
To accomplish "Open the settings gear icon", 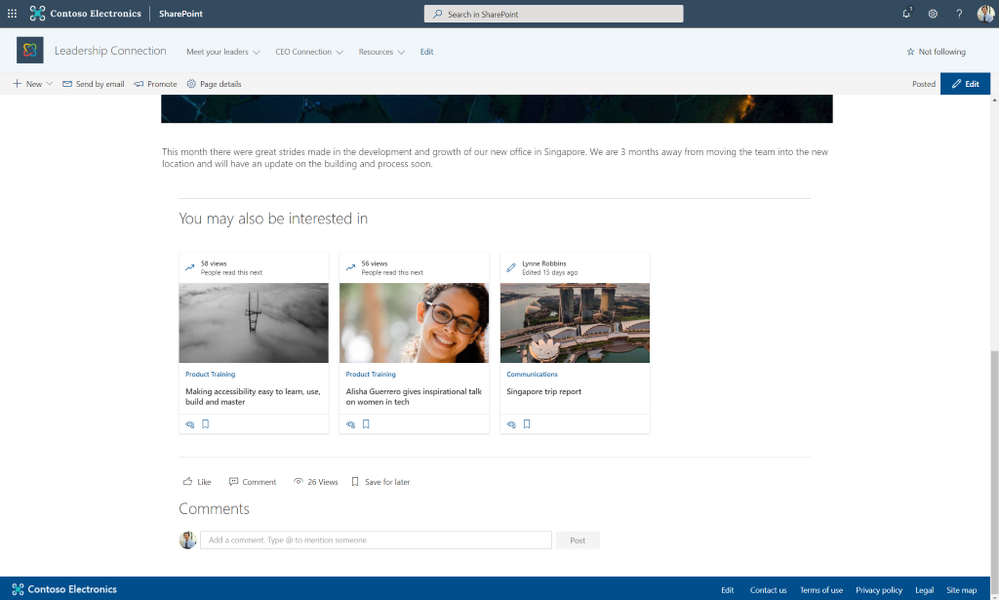I will click(933, 13).
